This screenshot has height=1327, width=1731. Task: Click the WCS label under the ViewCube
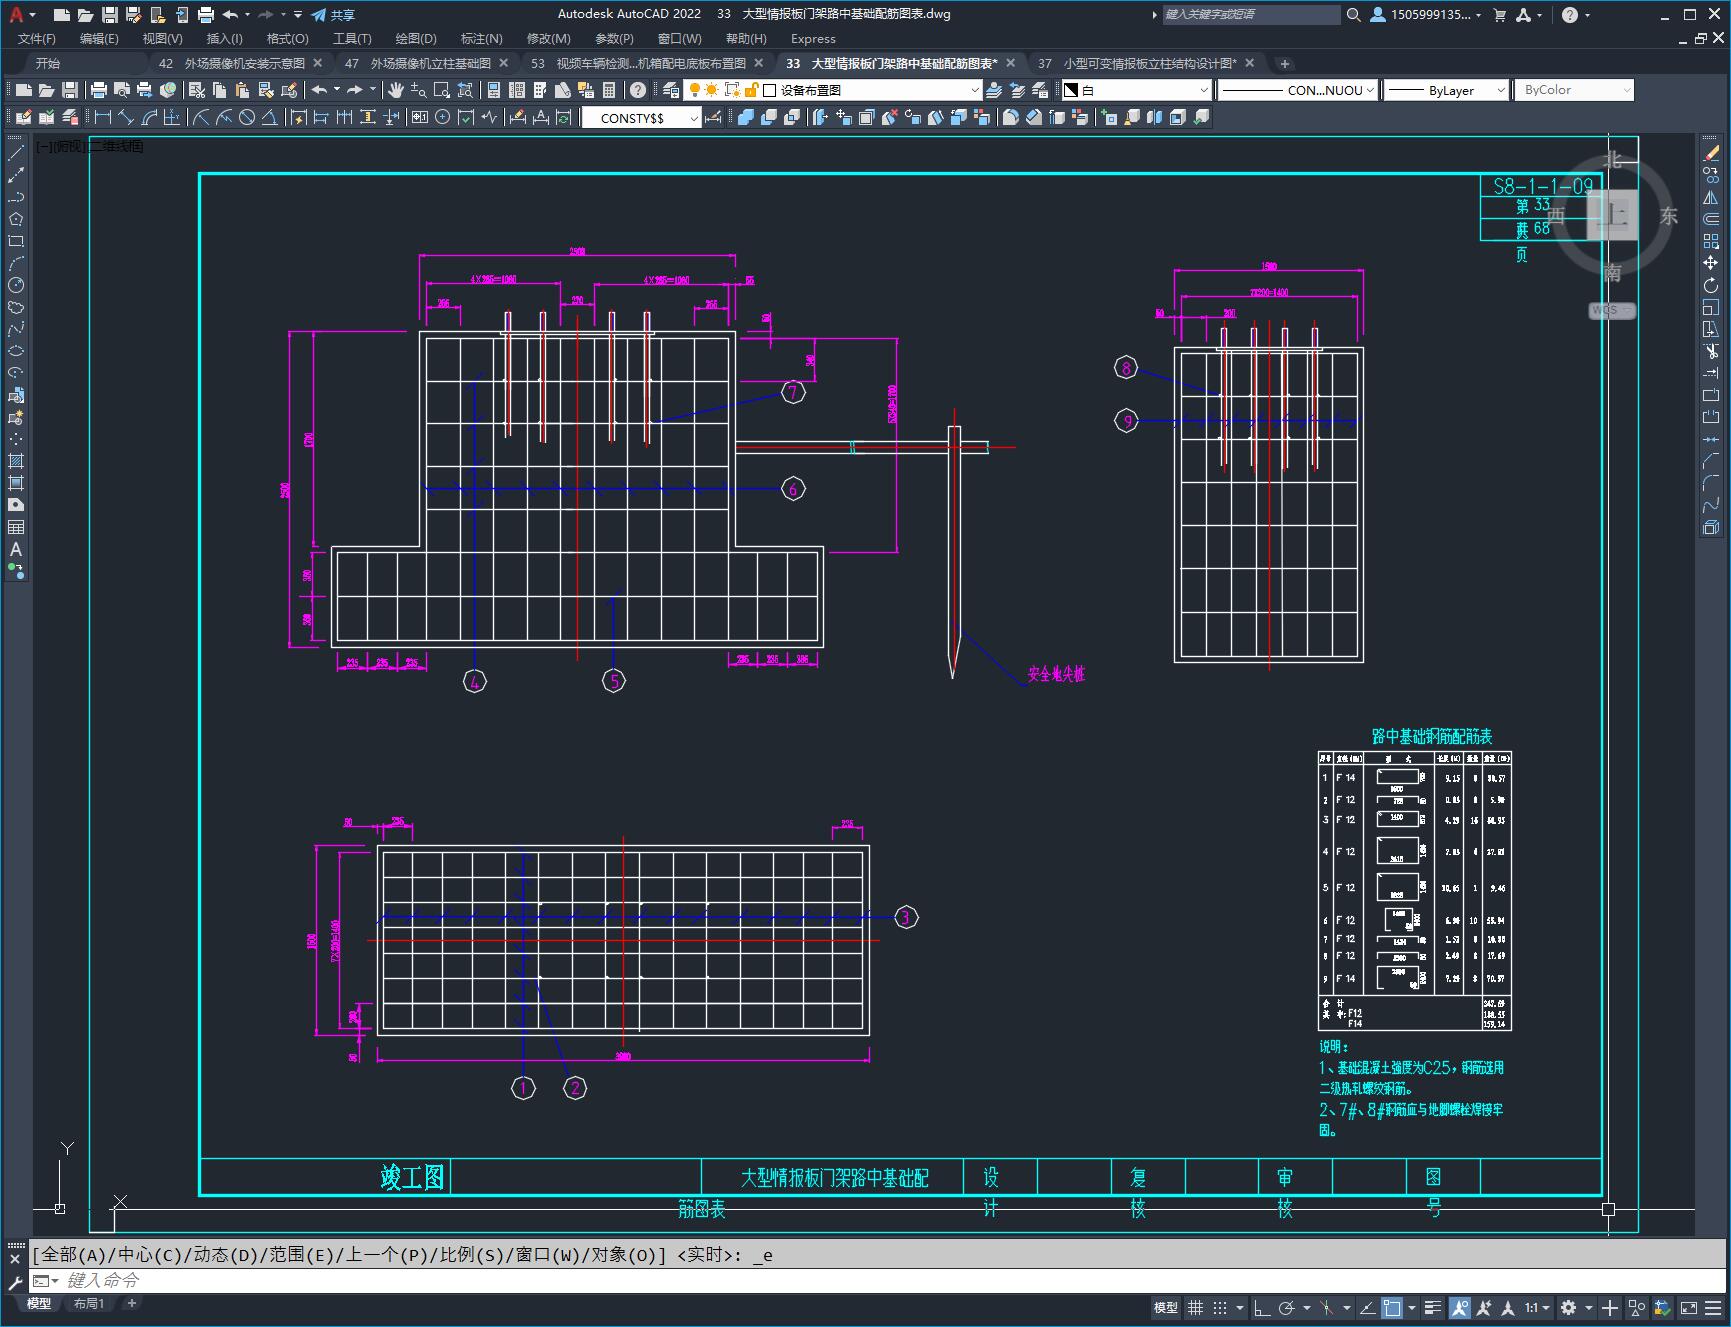point(1611,311)
